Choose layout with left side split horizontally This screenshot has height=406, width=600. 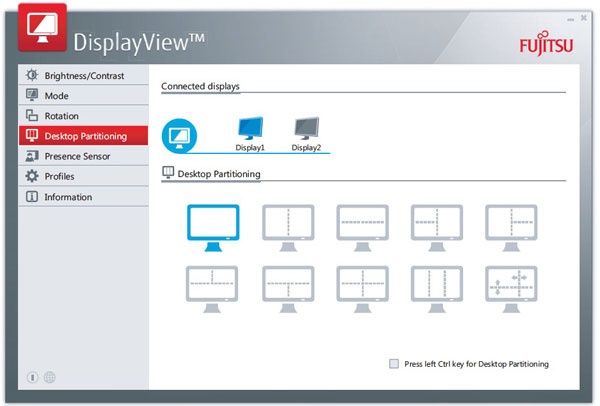click(x=437, y=228)
